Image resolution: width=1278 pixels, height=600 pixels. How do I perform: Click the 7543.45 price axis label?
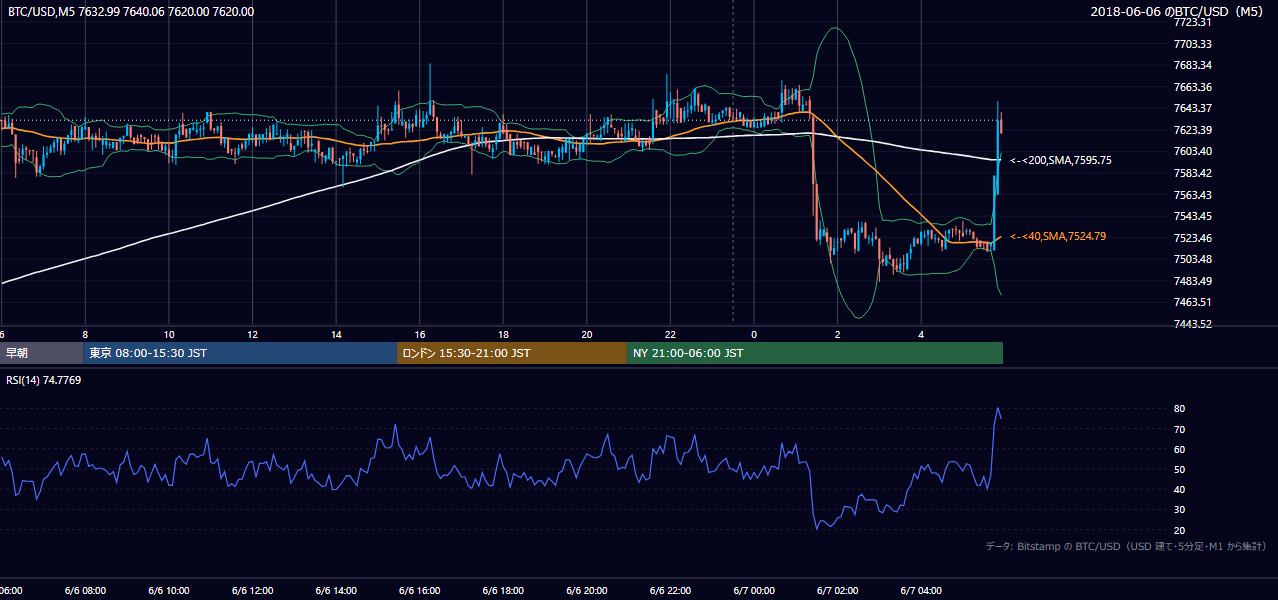[1193, 216]
